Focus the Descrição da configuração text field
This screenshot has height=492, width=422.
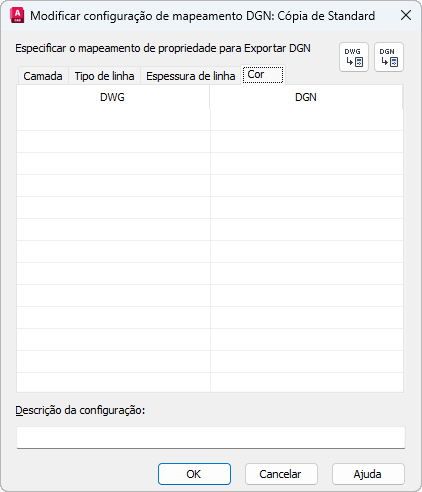pyautogui.click(x=211, y=437)
